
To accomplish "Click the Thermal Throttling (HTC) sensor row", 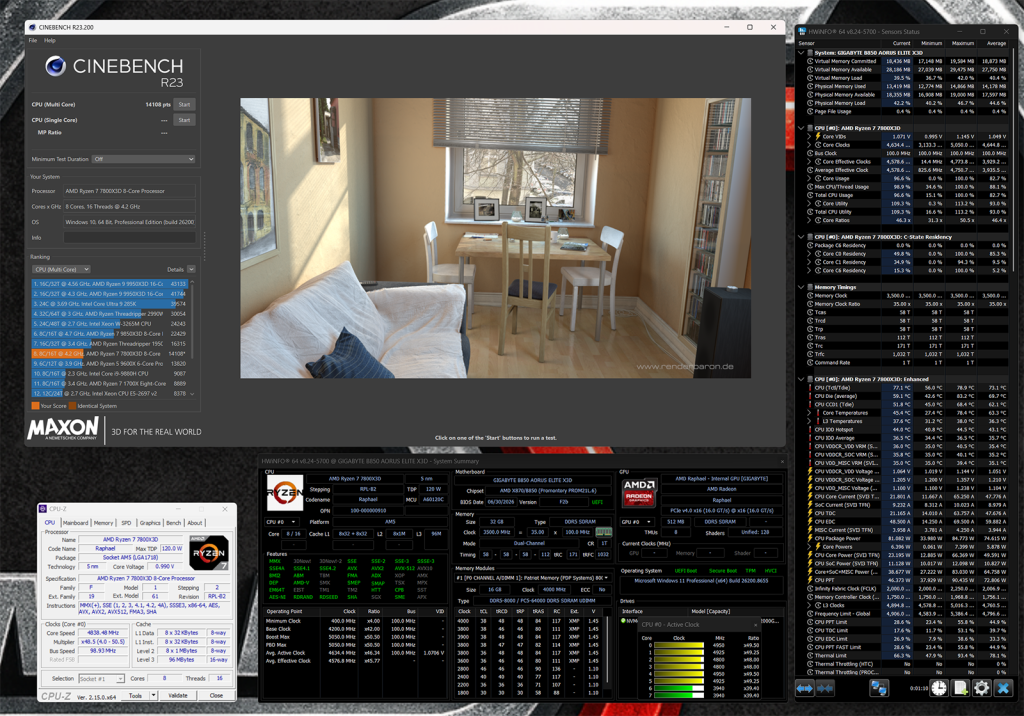I will click(x=907, y=664).
